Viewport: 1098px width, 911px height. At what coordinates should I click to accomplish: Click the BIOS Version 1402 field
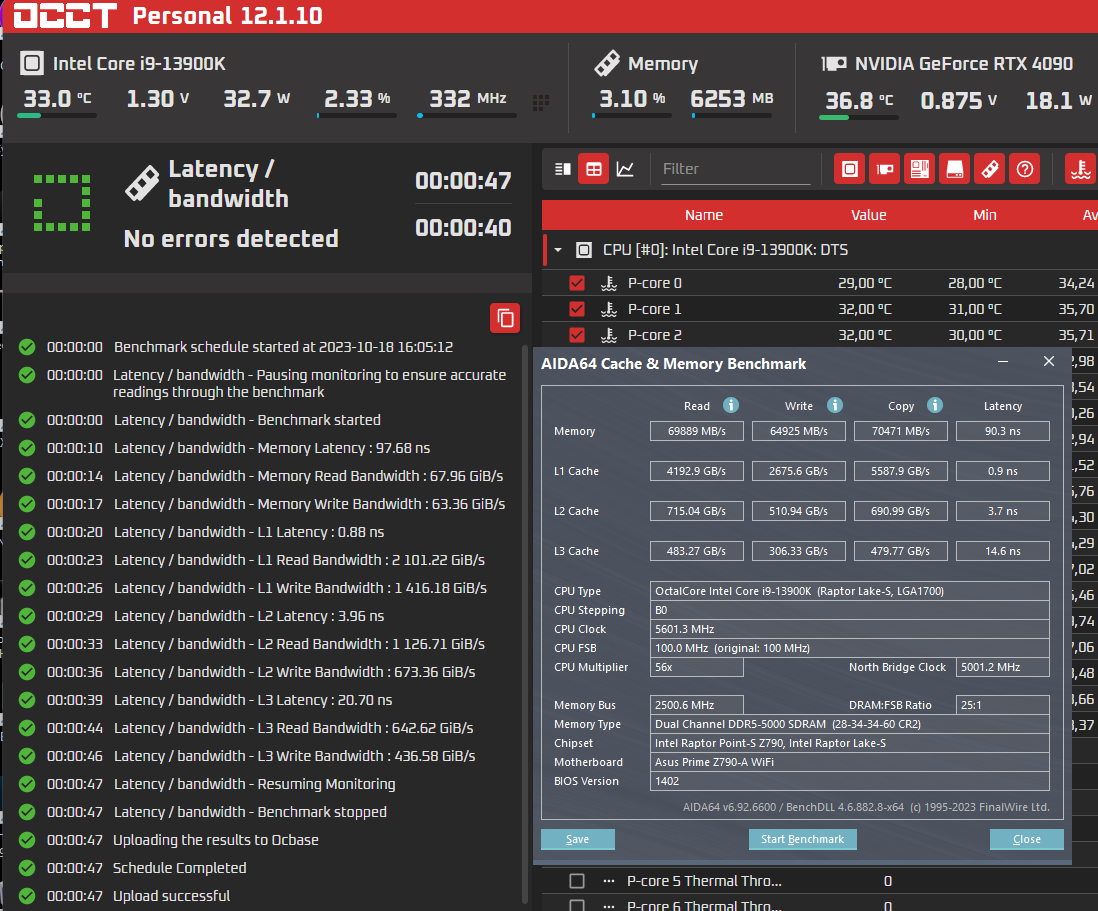849,781
